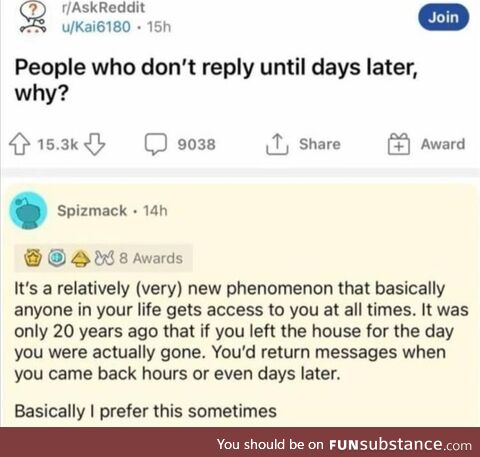Join the AskReddit community
Screen dimensions: 480x457
pos(444,17)
